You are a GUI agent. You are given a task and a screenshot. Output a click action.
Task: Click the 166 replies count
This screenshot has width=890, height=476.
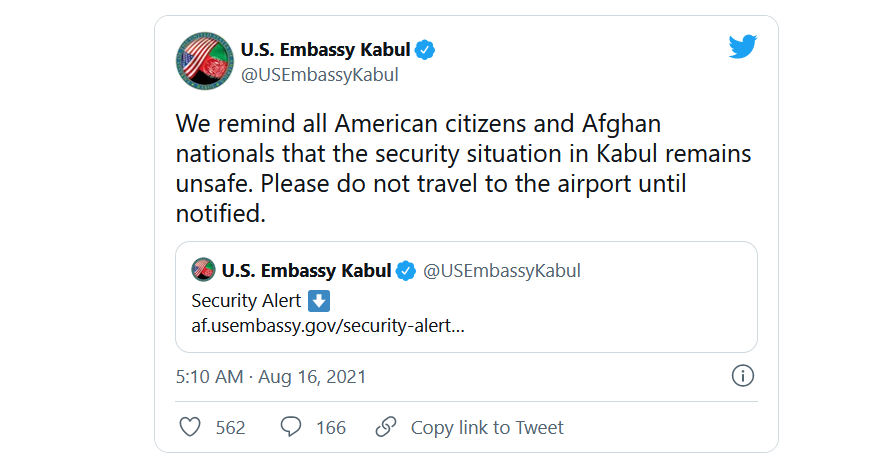pyautogui.click(x=331, y=427)
